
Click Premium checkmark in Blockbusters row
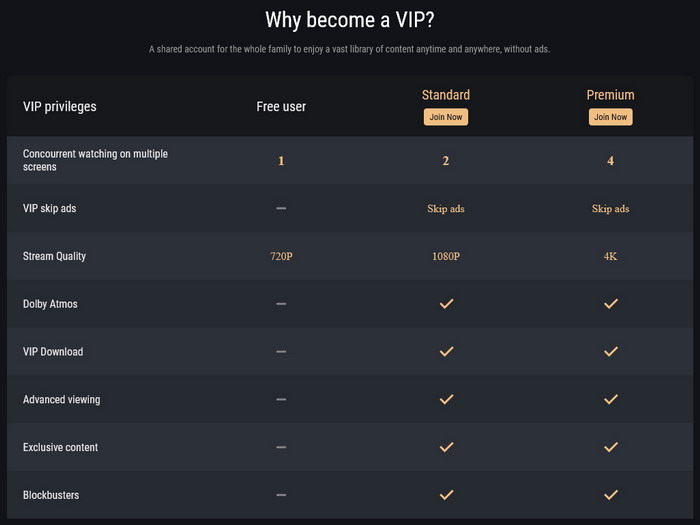611,495
